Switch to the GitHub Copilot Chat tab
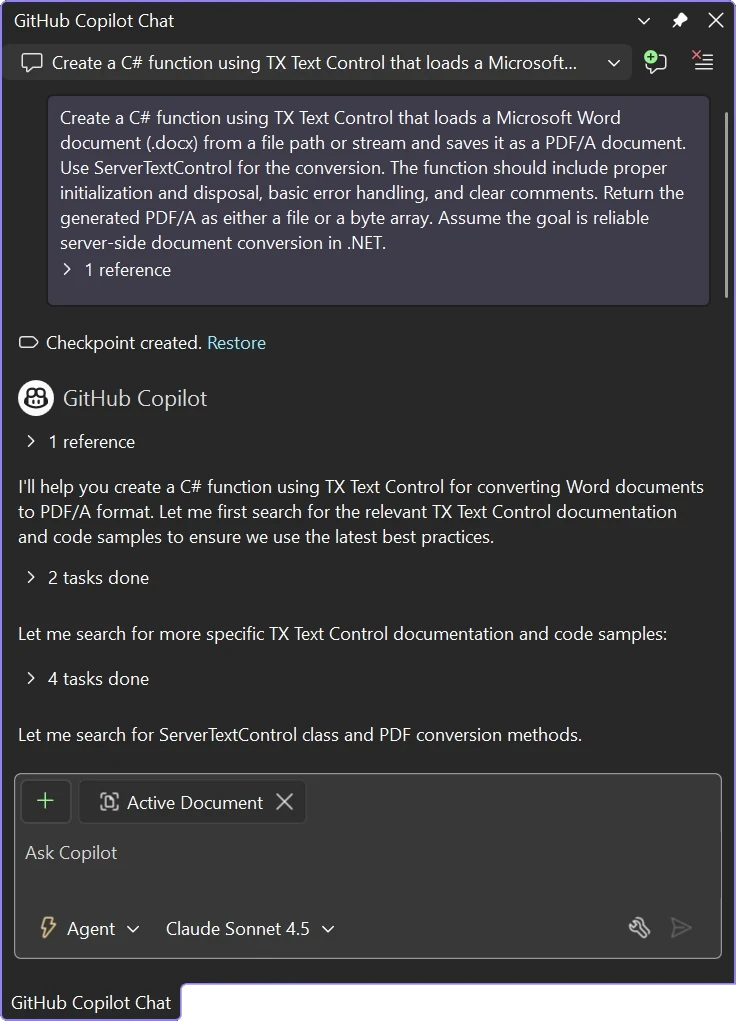 pyautogui.click(x=91, y=1002)
